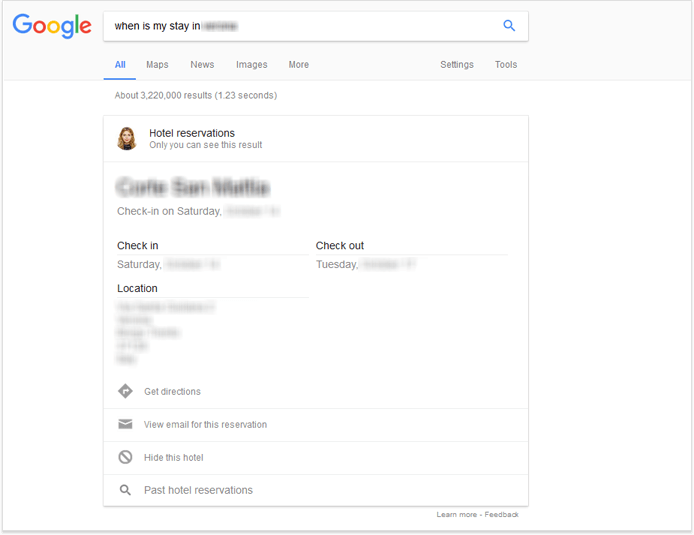Open View email for this reservation

(205, 424)
